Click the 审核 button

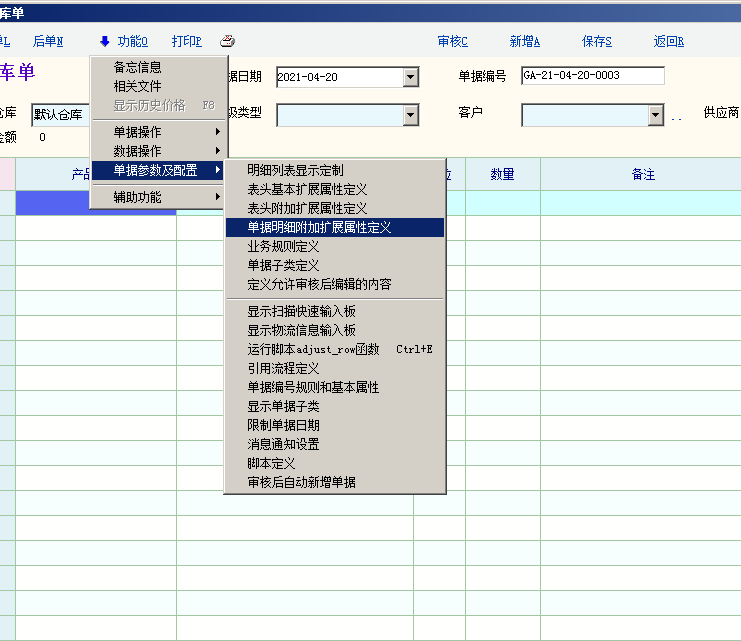[x=453, y=42]
